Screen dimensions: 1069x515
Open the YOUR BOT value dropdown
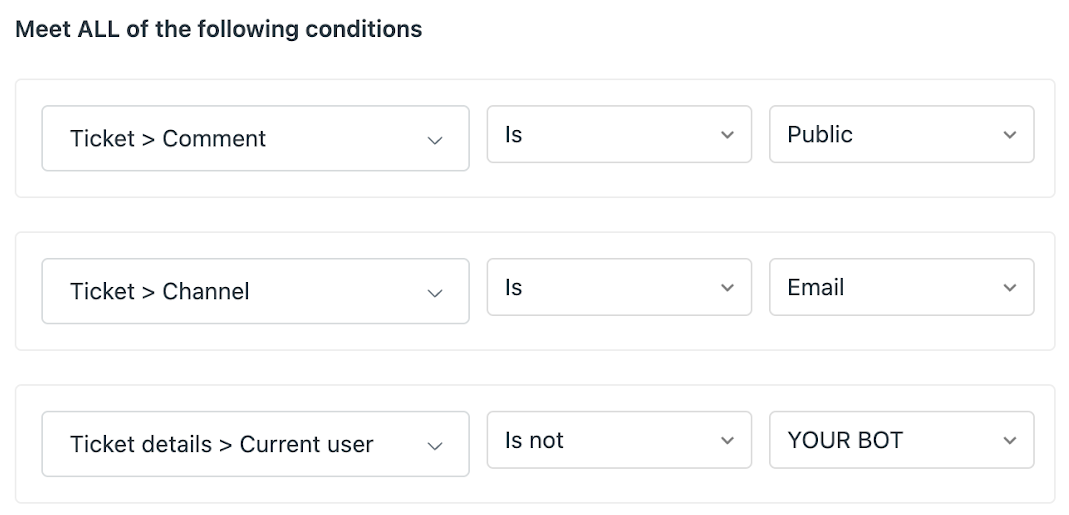click(900, 440)
